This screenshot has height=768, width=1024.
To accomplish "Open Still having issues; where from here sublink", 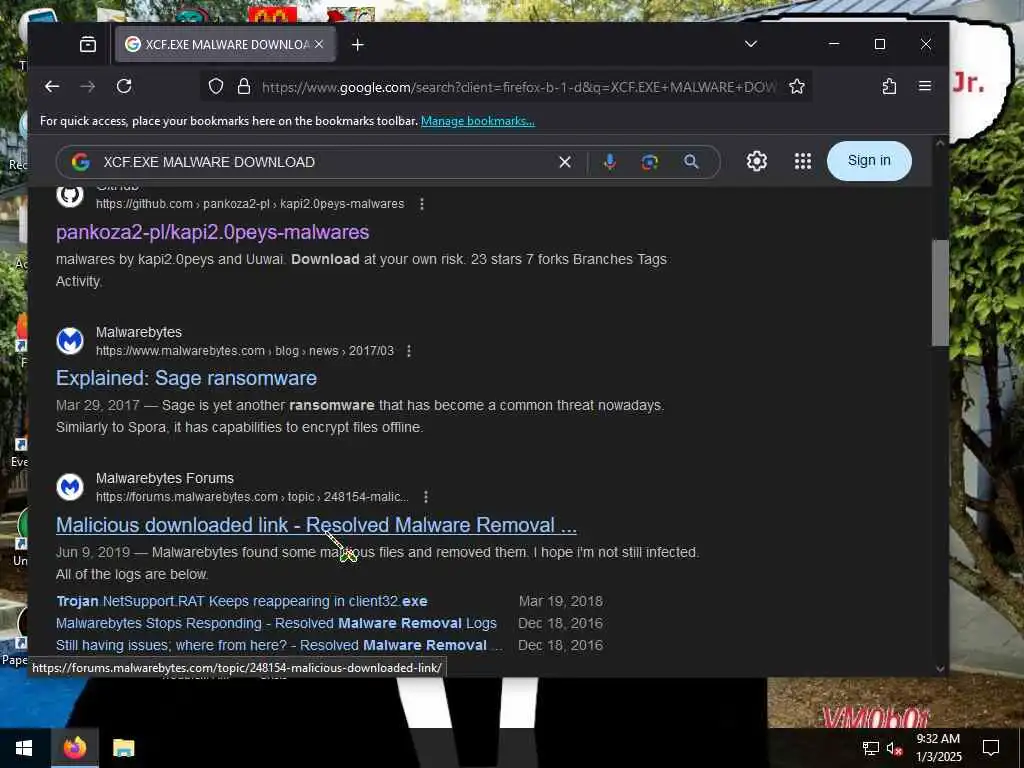I will click(280, 645).
